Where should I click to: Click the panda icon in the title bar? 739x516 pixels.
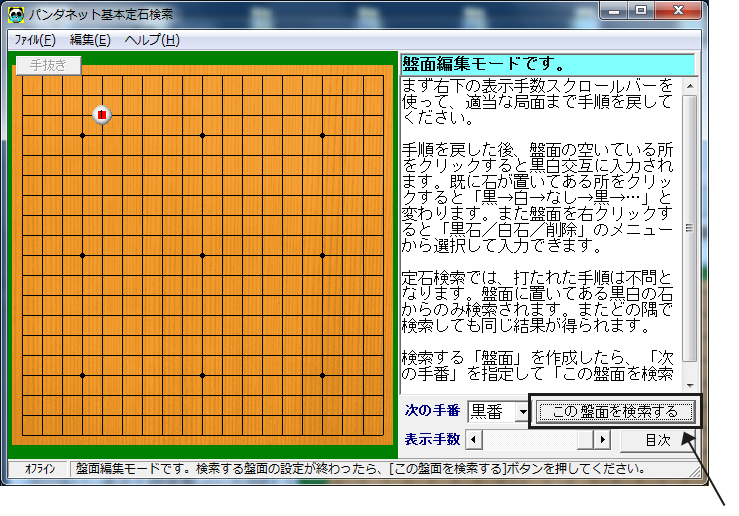(x=16, y=14)
